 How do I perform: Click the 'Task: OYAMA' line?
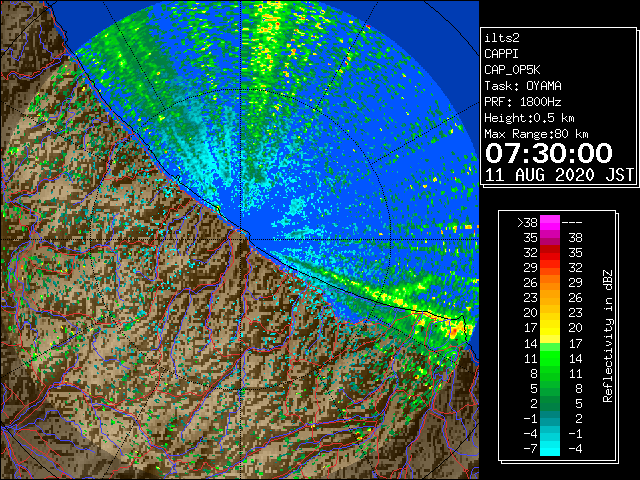523,86
